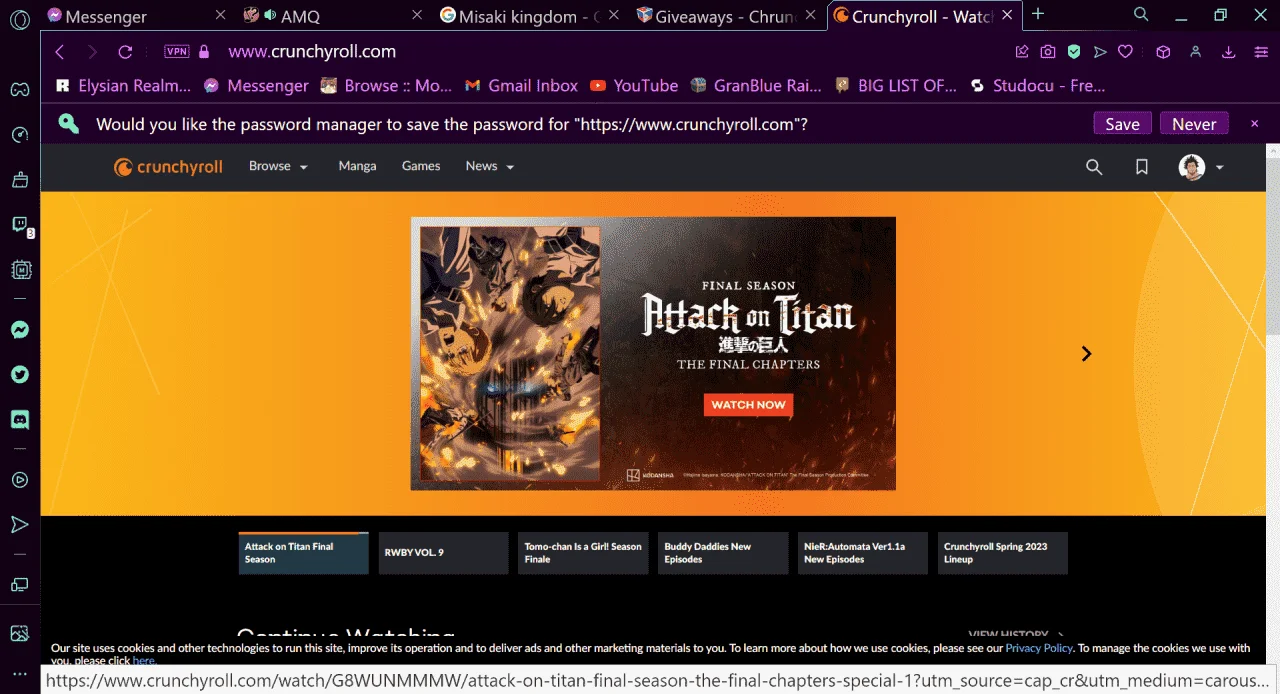Open Twitter from the sidebar
Image resolution: width=1280 pixels, height=694 pixels.
pos(20,375)
